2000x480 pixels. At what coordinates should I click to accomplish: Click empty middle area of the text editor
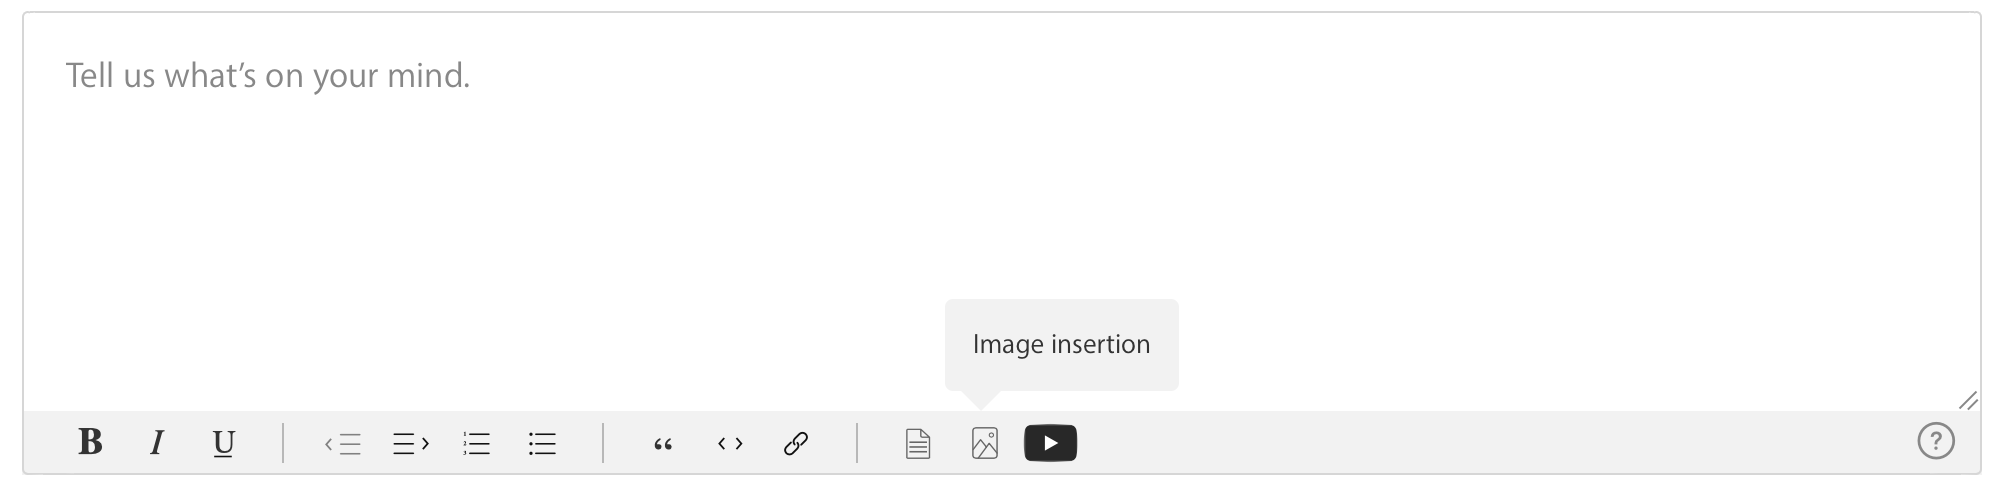1000,200
